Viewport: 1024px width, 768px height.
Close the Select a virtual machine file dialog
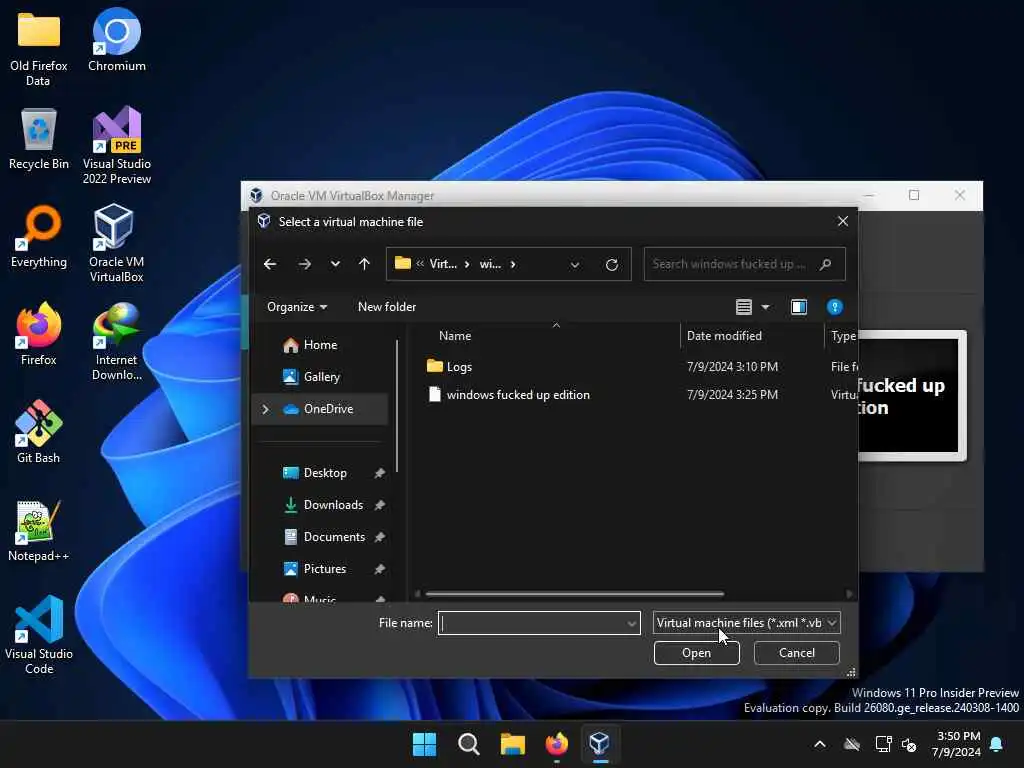pyautogui.click(x=842, y=221)
